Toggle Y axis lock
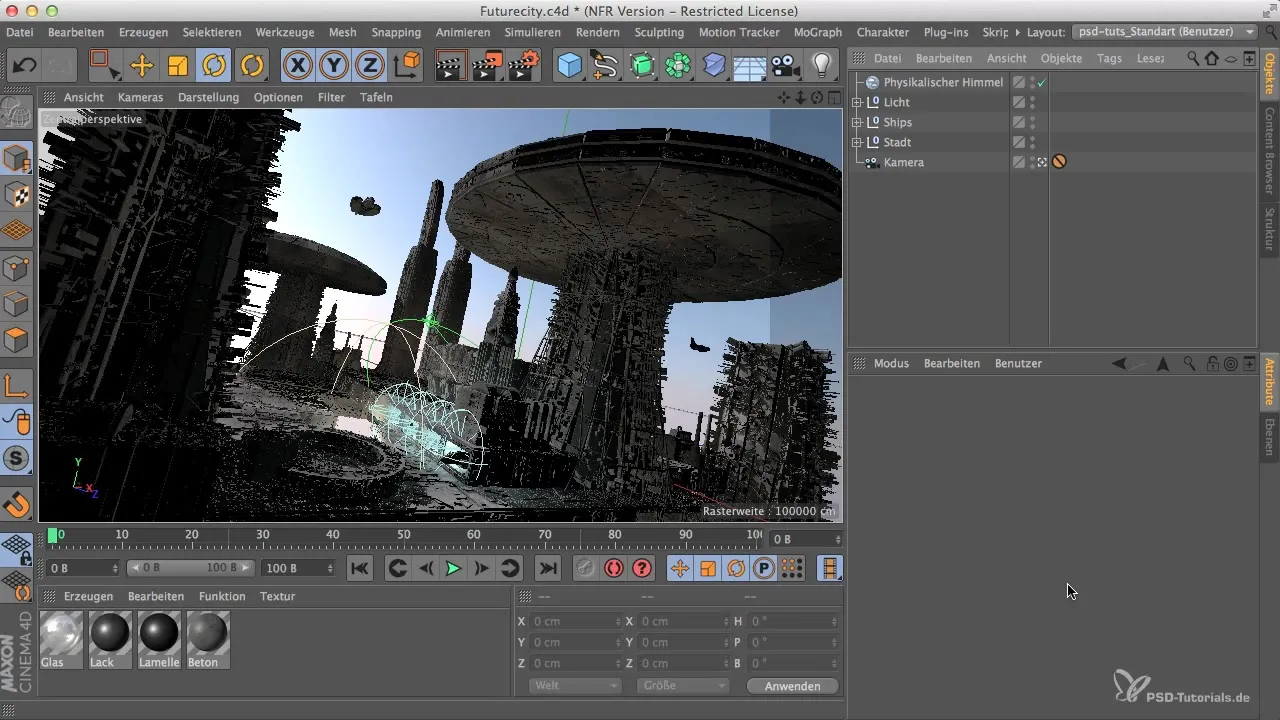Viewport: 1280px width, 720px height. tap(334, 66)
